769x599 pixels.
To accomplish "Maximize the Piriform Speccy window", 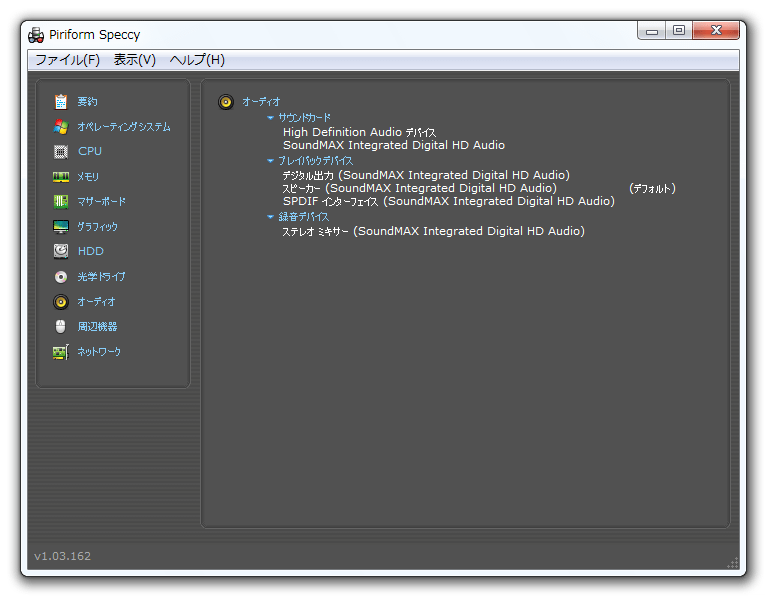I will click(679, 31).
